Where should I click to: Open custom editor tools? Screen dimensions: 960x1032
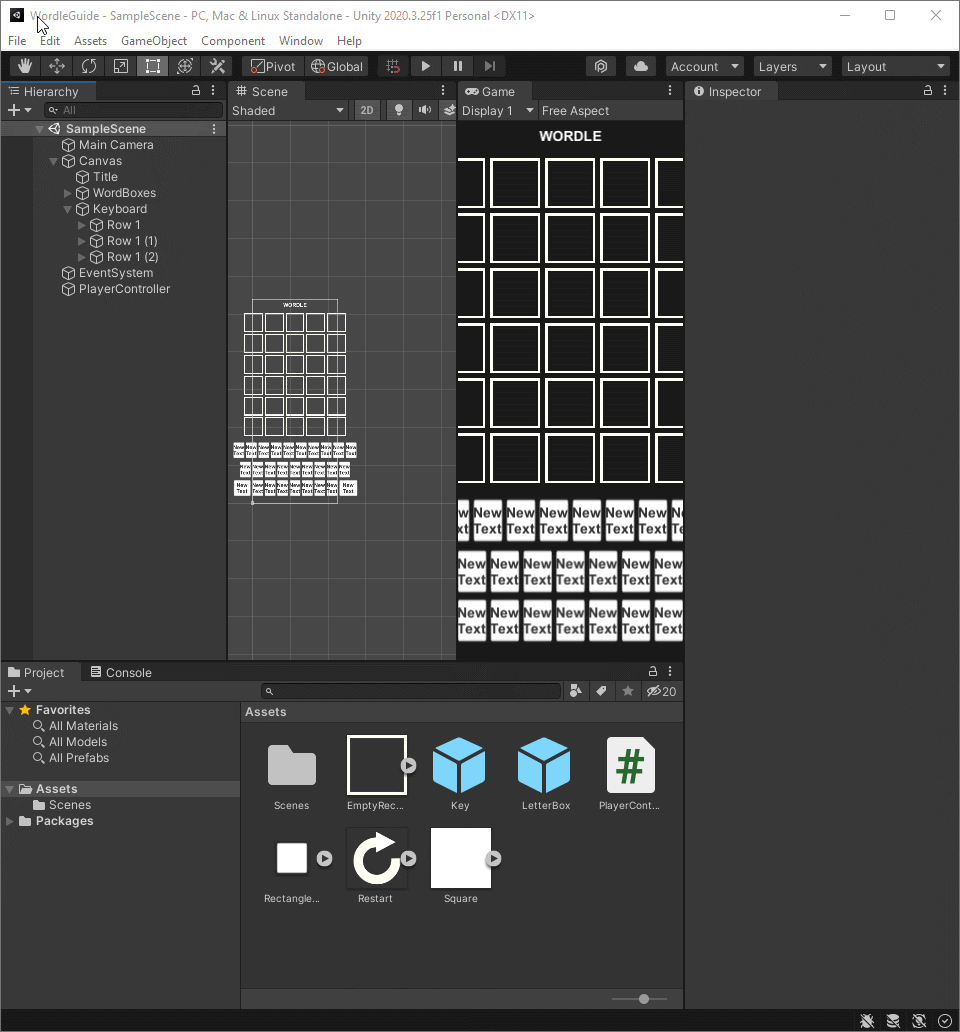tap(217, 66)
